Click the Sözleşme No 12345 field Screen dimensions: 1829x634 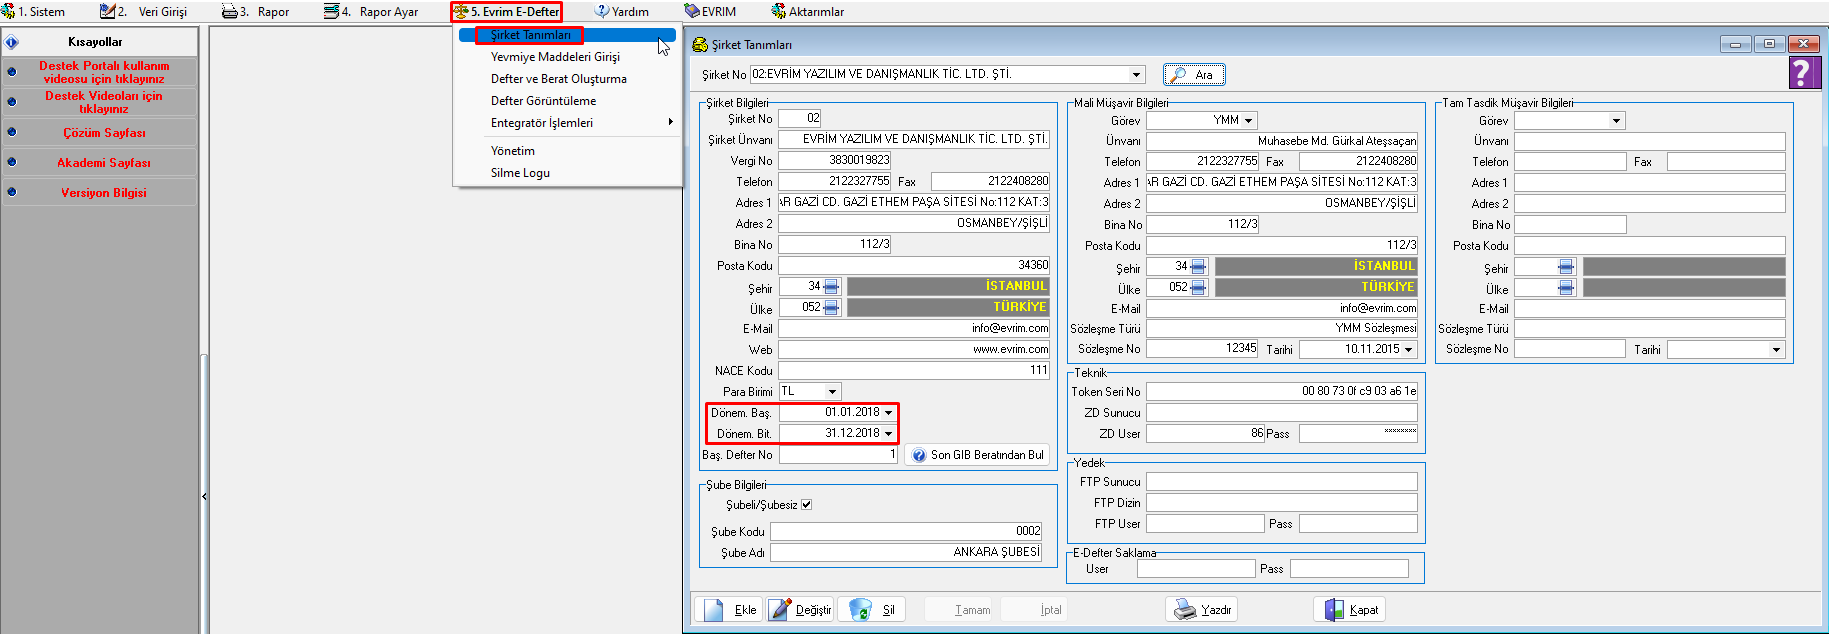(x=1202, y=349)
